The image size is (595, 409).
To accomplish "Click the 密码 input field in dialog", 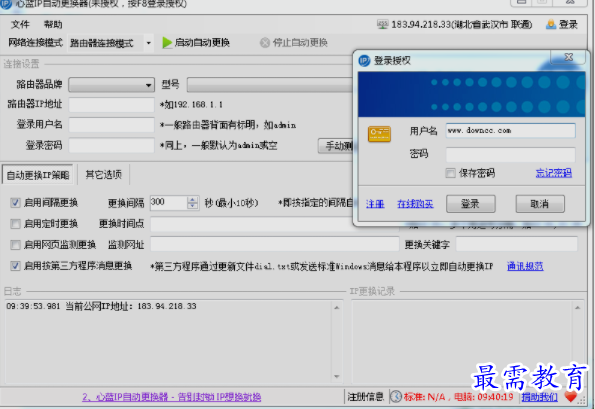I will tap(510, 155).
